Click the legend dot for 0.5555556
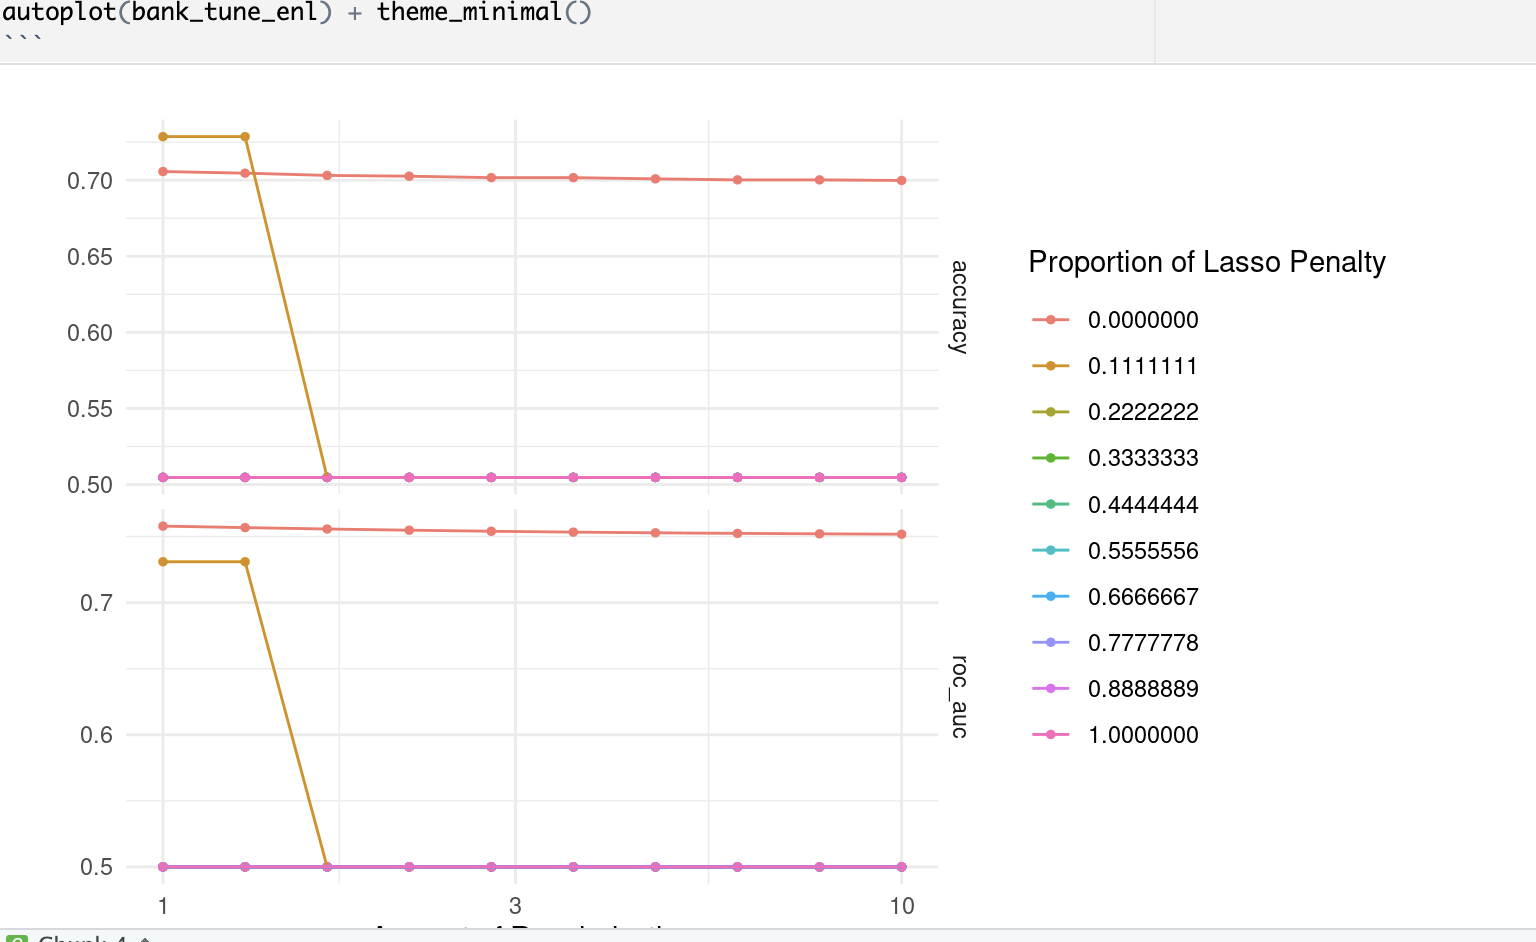This screenshot has height=942, width=1536. (1050, 551)
